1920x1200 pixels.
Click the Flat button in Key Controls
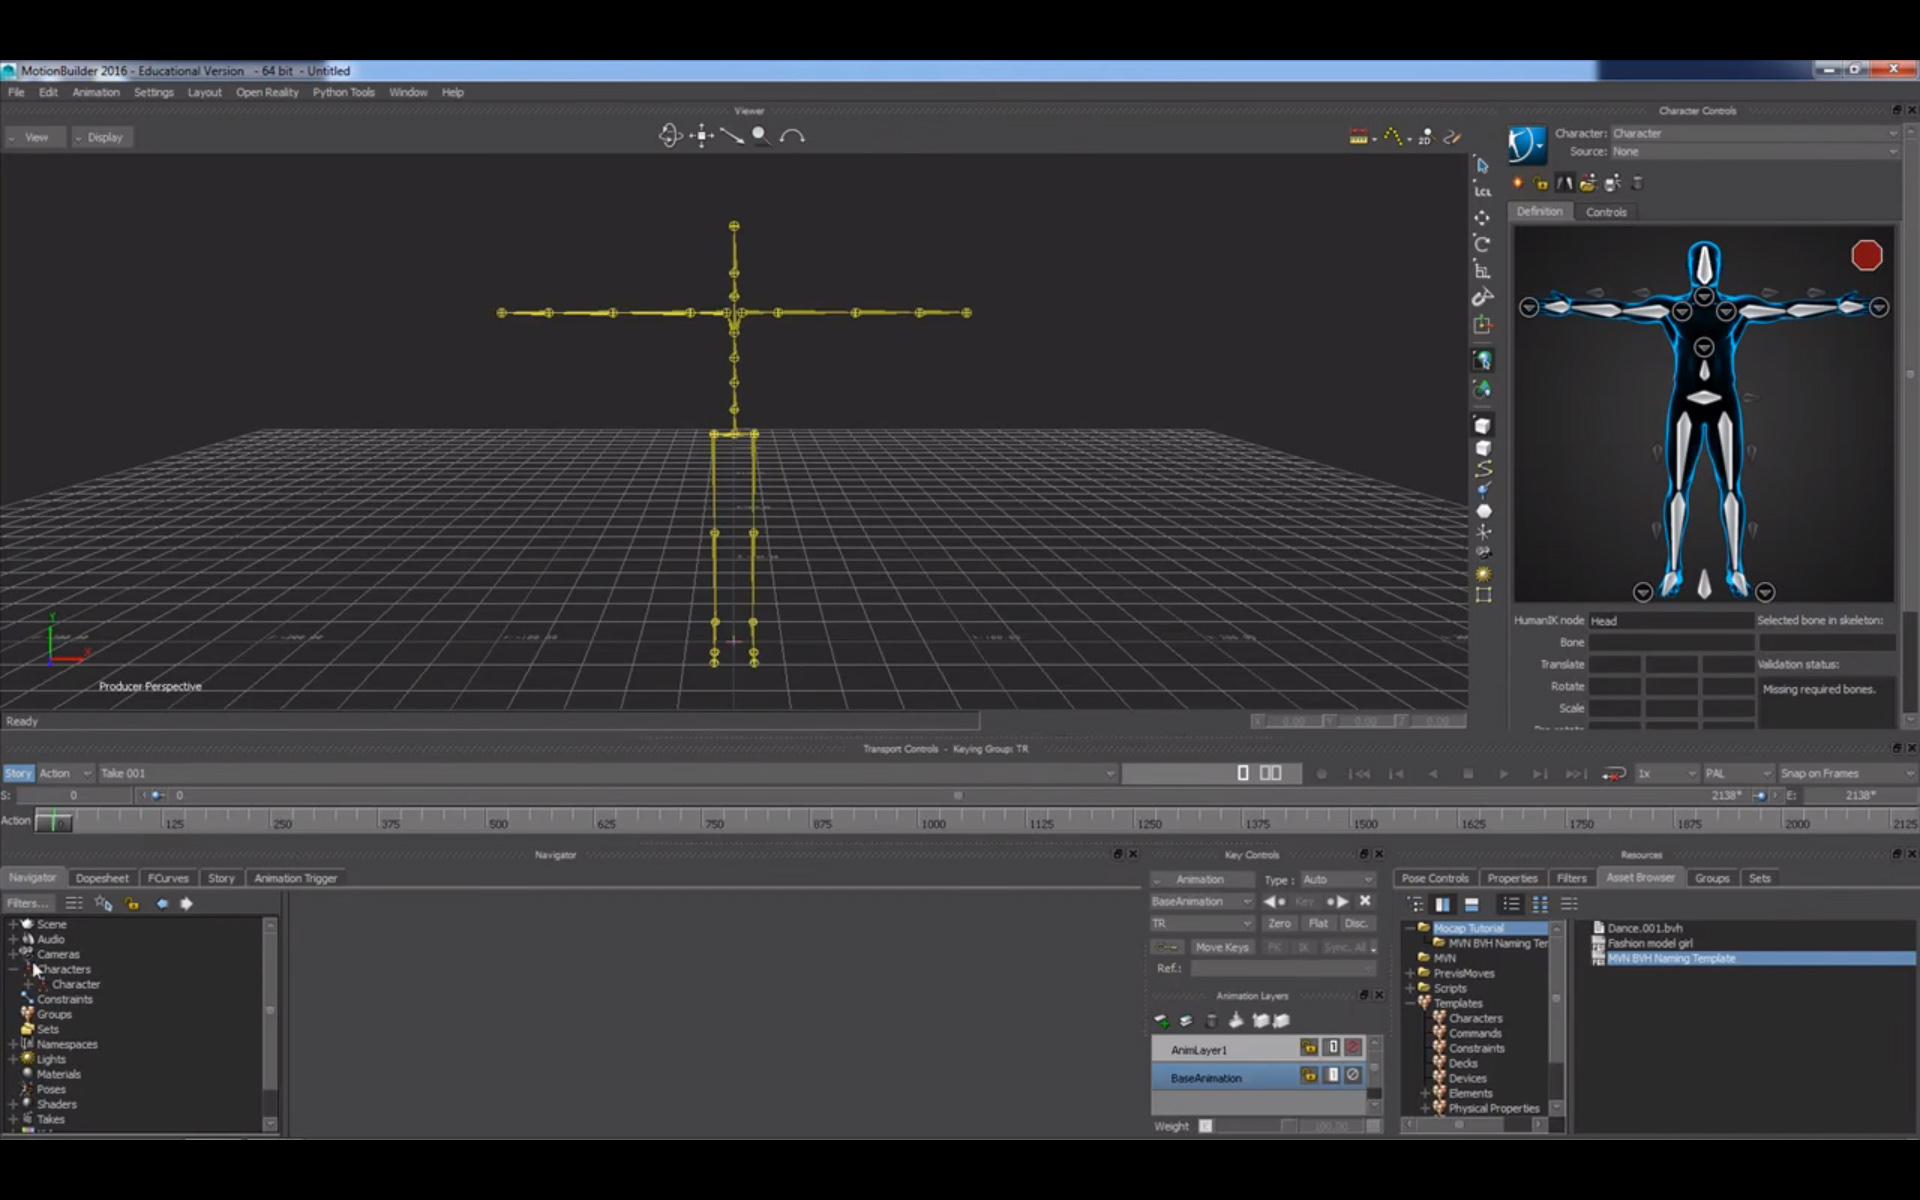click(x=1318, y=924)
